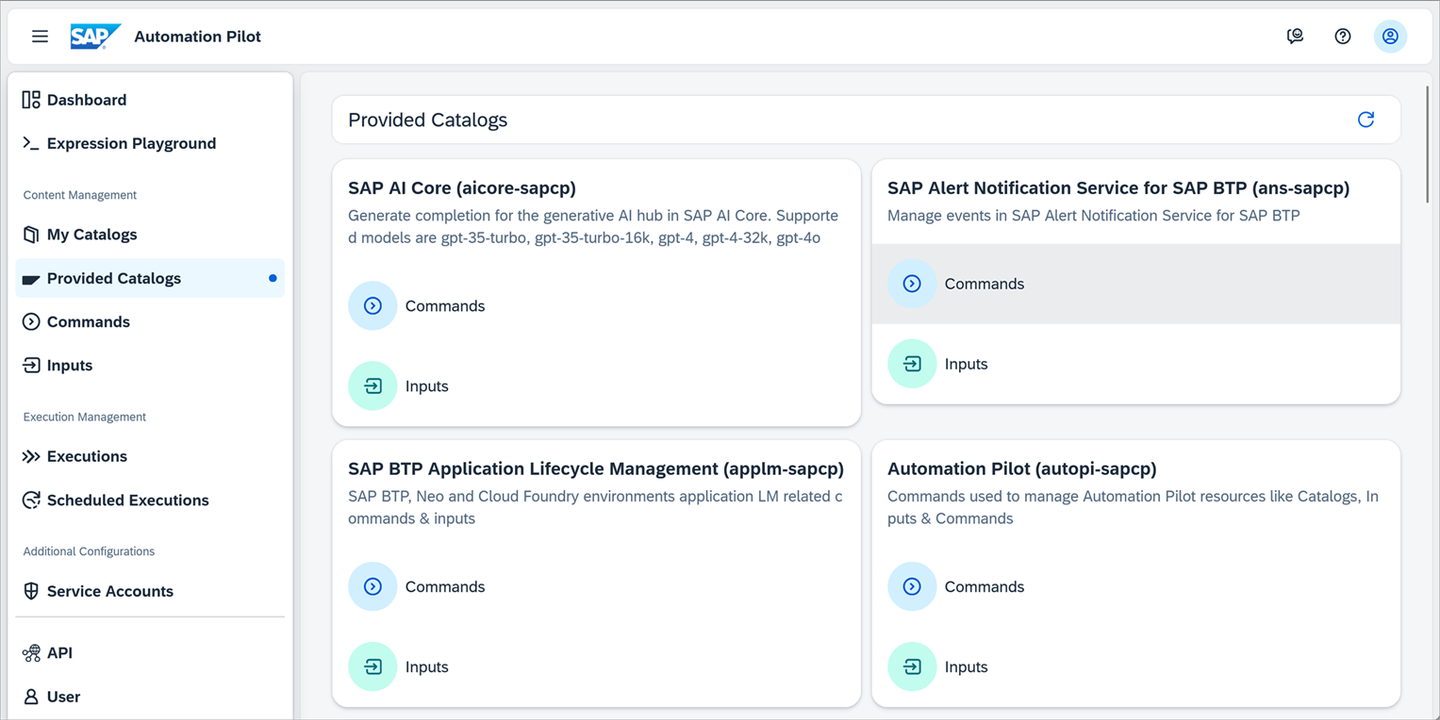The image size is (1440, 720).
Task: Click the Service Accounts shield icon
Action: click(31, 591)
